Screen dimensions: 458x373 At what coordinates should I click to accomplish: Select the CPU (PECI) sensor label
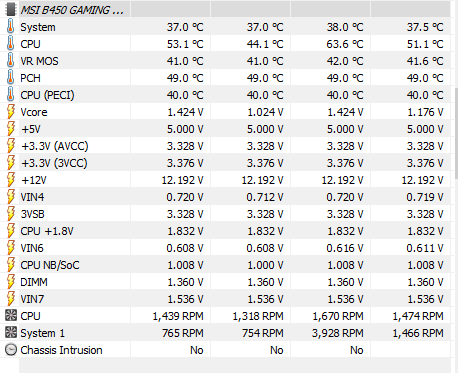click(x=47, y=95)
